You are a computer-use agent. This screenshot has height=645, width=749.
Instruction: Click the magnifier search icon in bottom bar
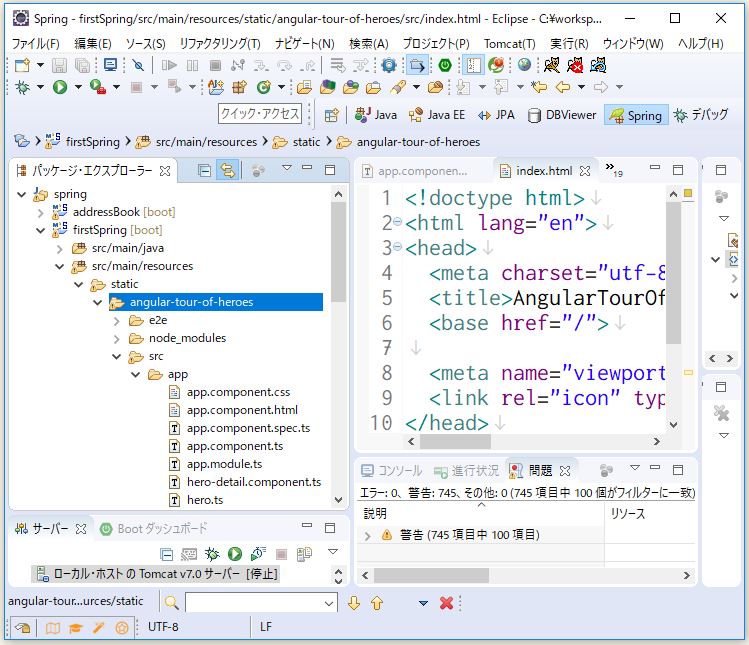(x=171, y=603)
